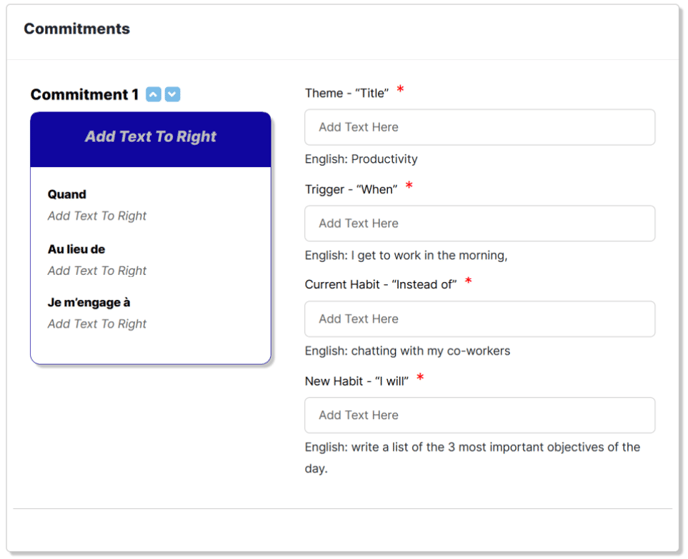Screen dimensions: 688x559
Task: Select the Trigger "When" field label
Action: [x=351, y=189]
